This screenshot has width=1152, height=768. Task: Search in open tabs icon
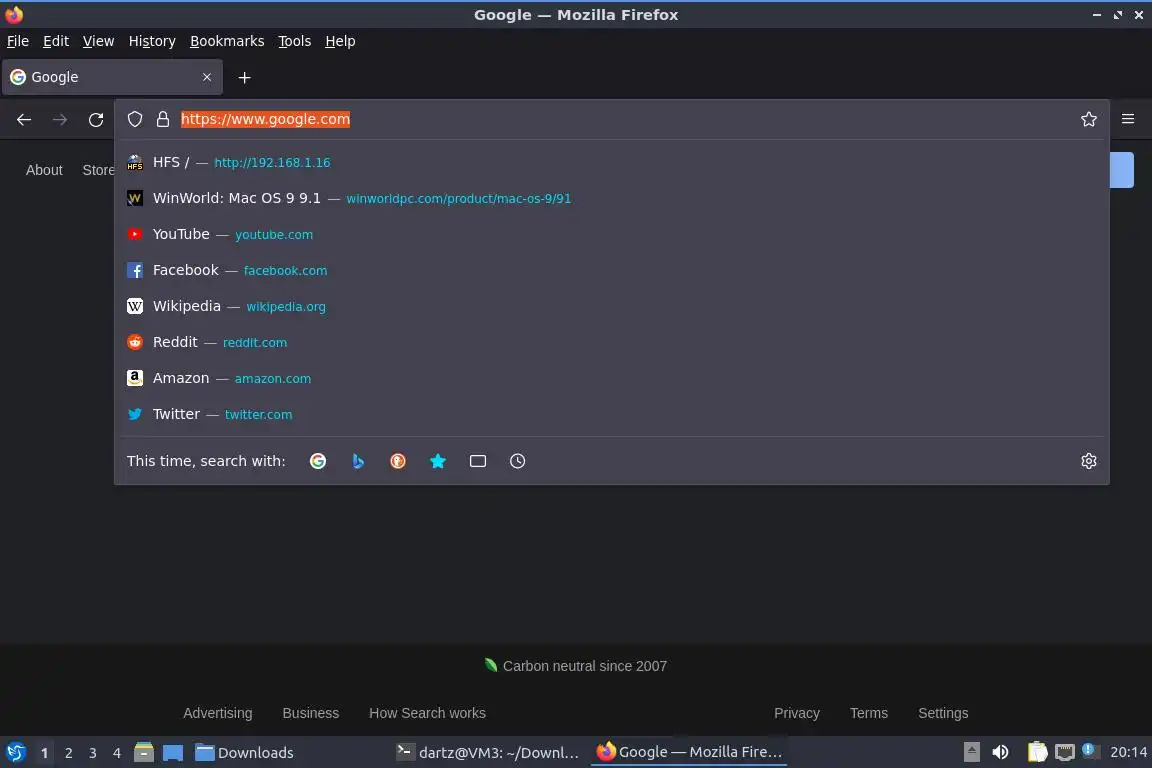click(x=478, y=461)
